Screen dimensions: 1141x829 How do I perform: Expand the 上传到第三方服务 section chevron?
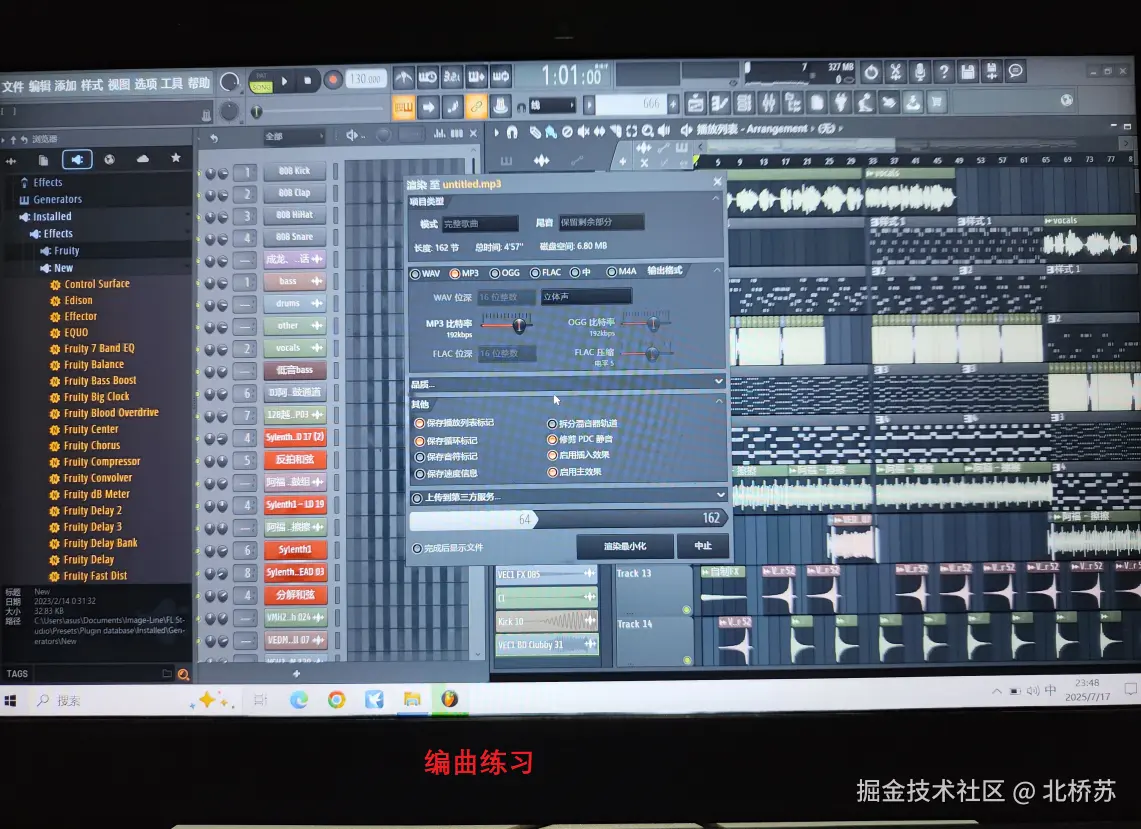pyautogui.click(x=720, y=494)
